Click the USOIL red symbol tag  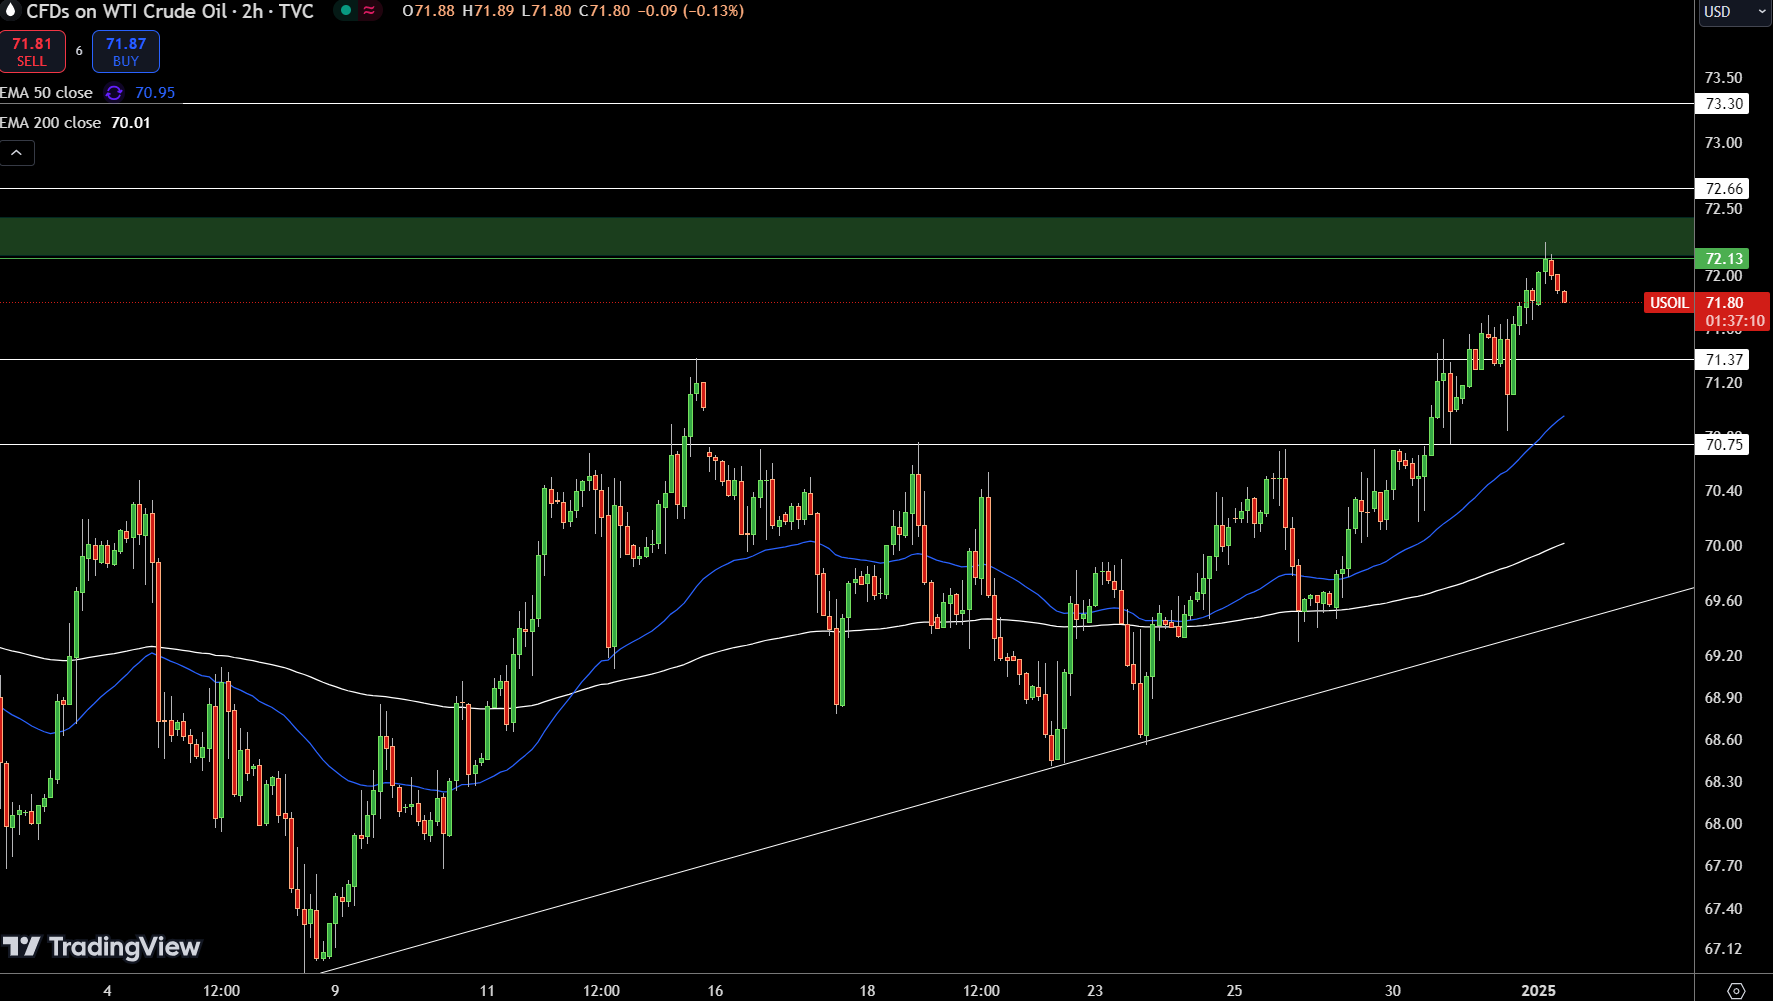click(1669, 303)
